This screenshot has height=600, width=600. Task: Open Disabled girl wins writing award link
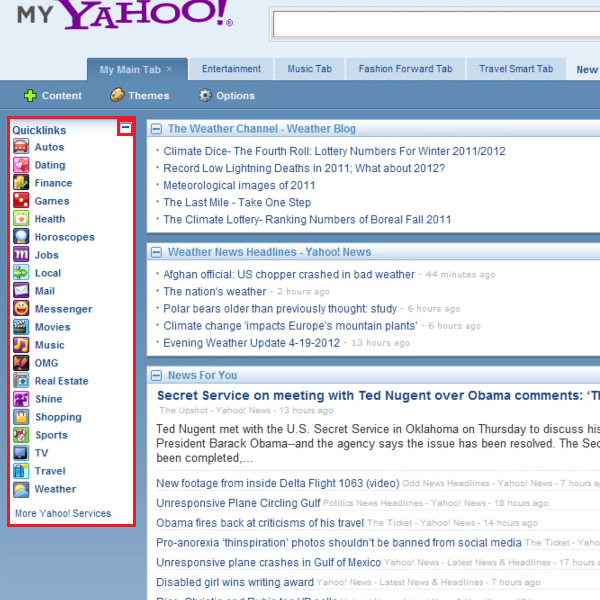(235, 582)
